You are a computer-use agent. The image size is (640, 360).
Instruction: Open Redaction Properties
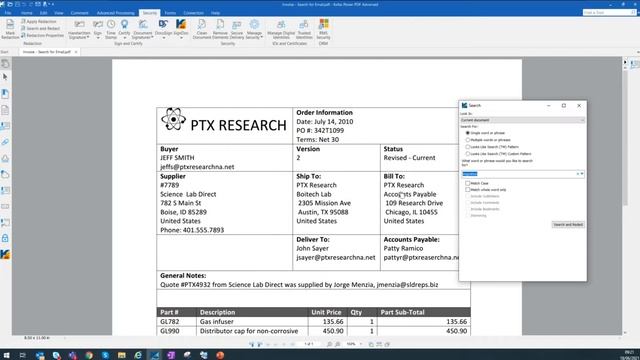42,36
